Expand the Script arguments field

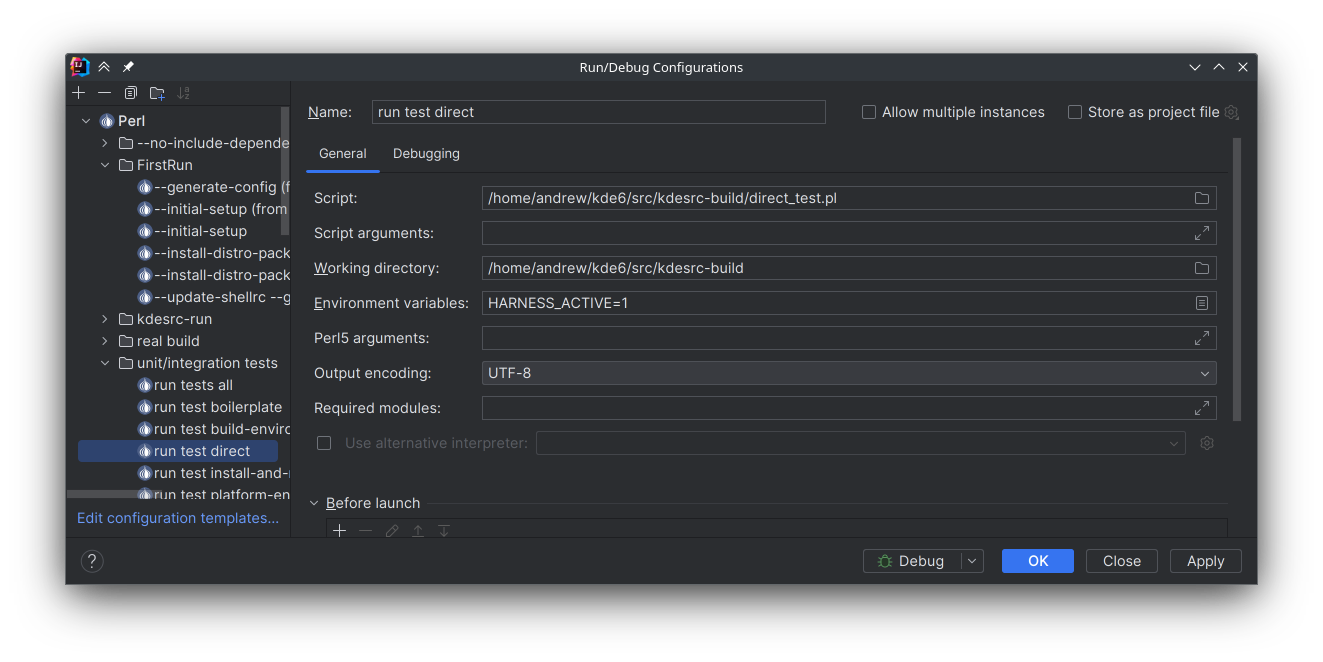(1201, 233)
